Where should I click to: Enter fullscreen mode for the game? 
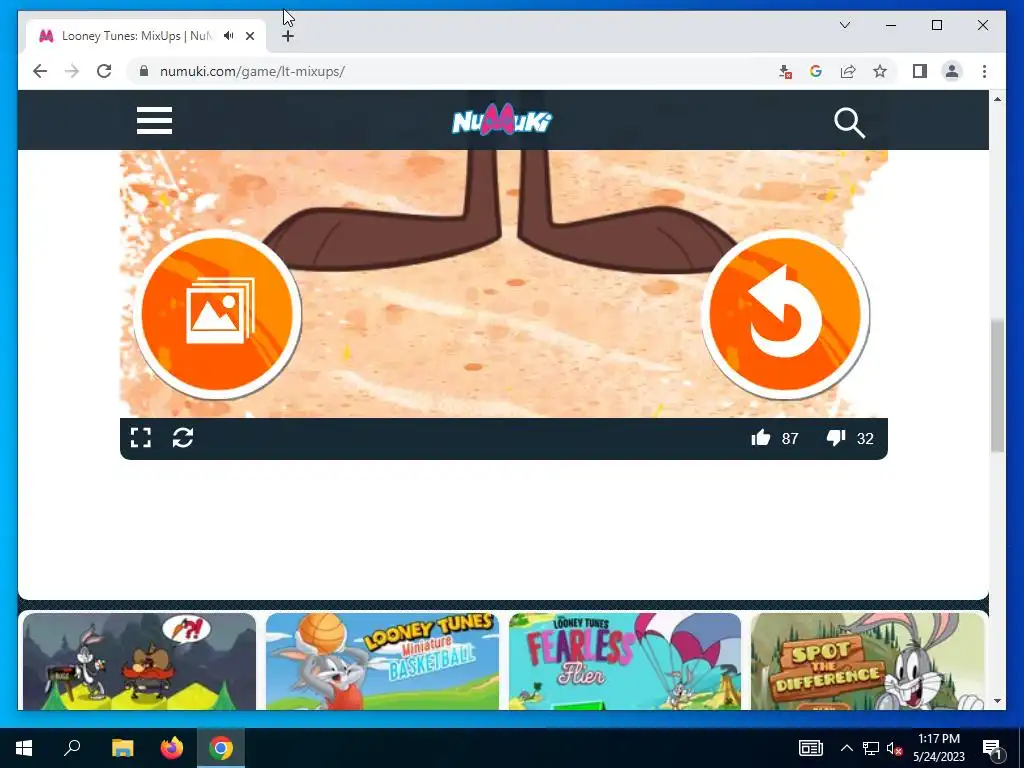pos(140,438)
